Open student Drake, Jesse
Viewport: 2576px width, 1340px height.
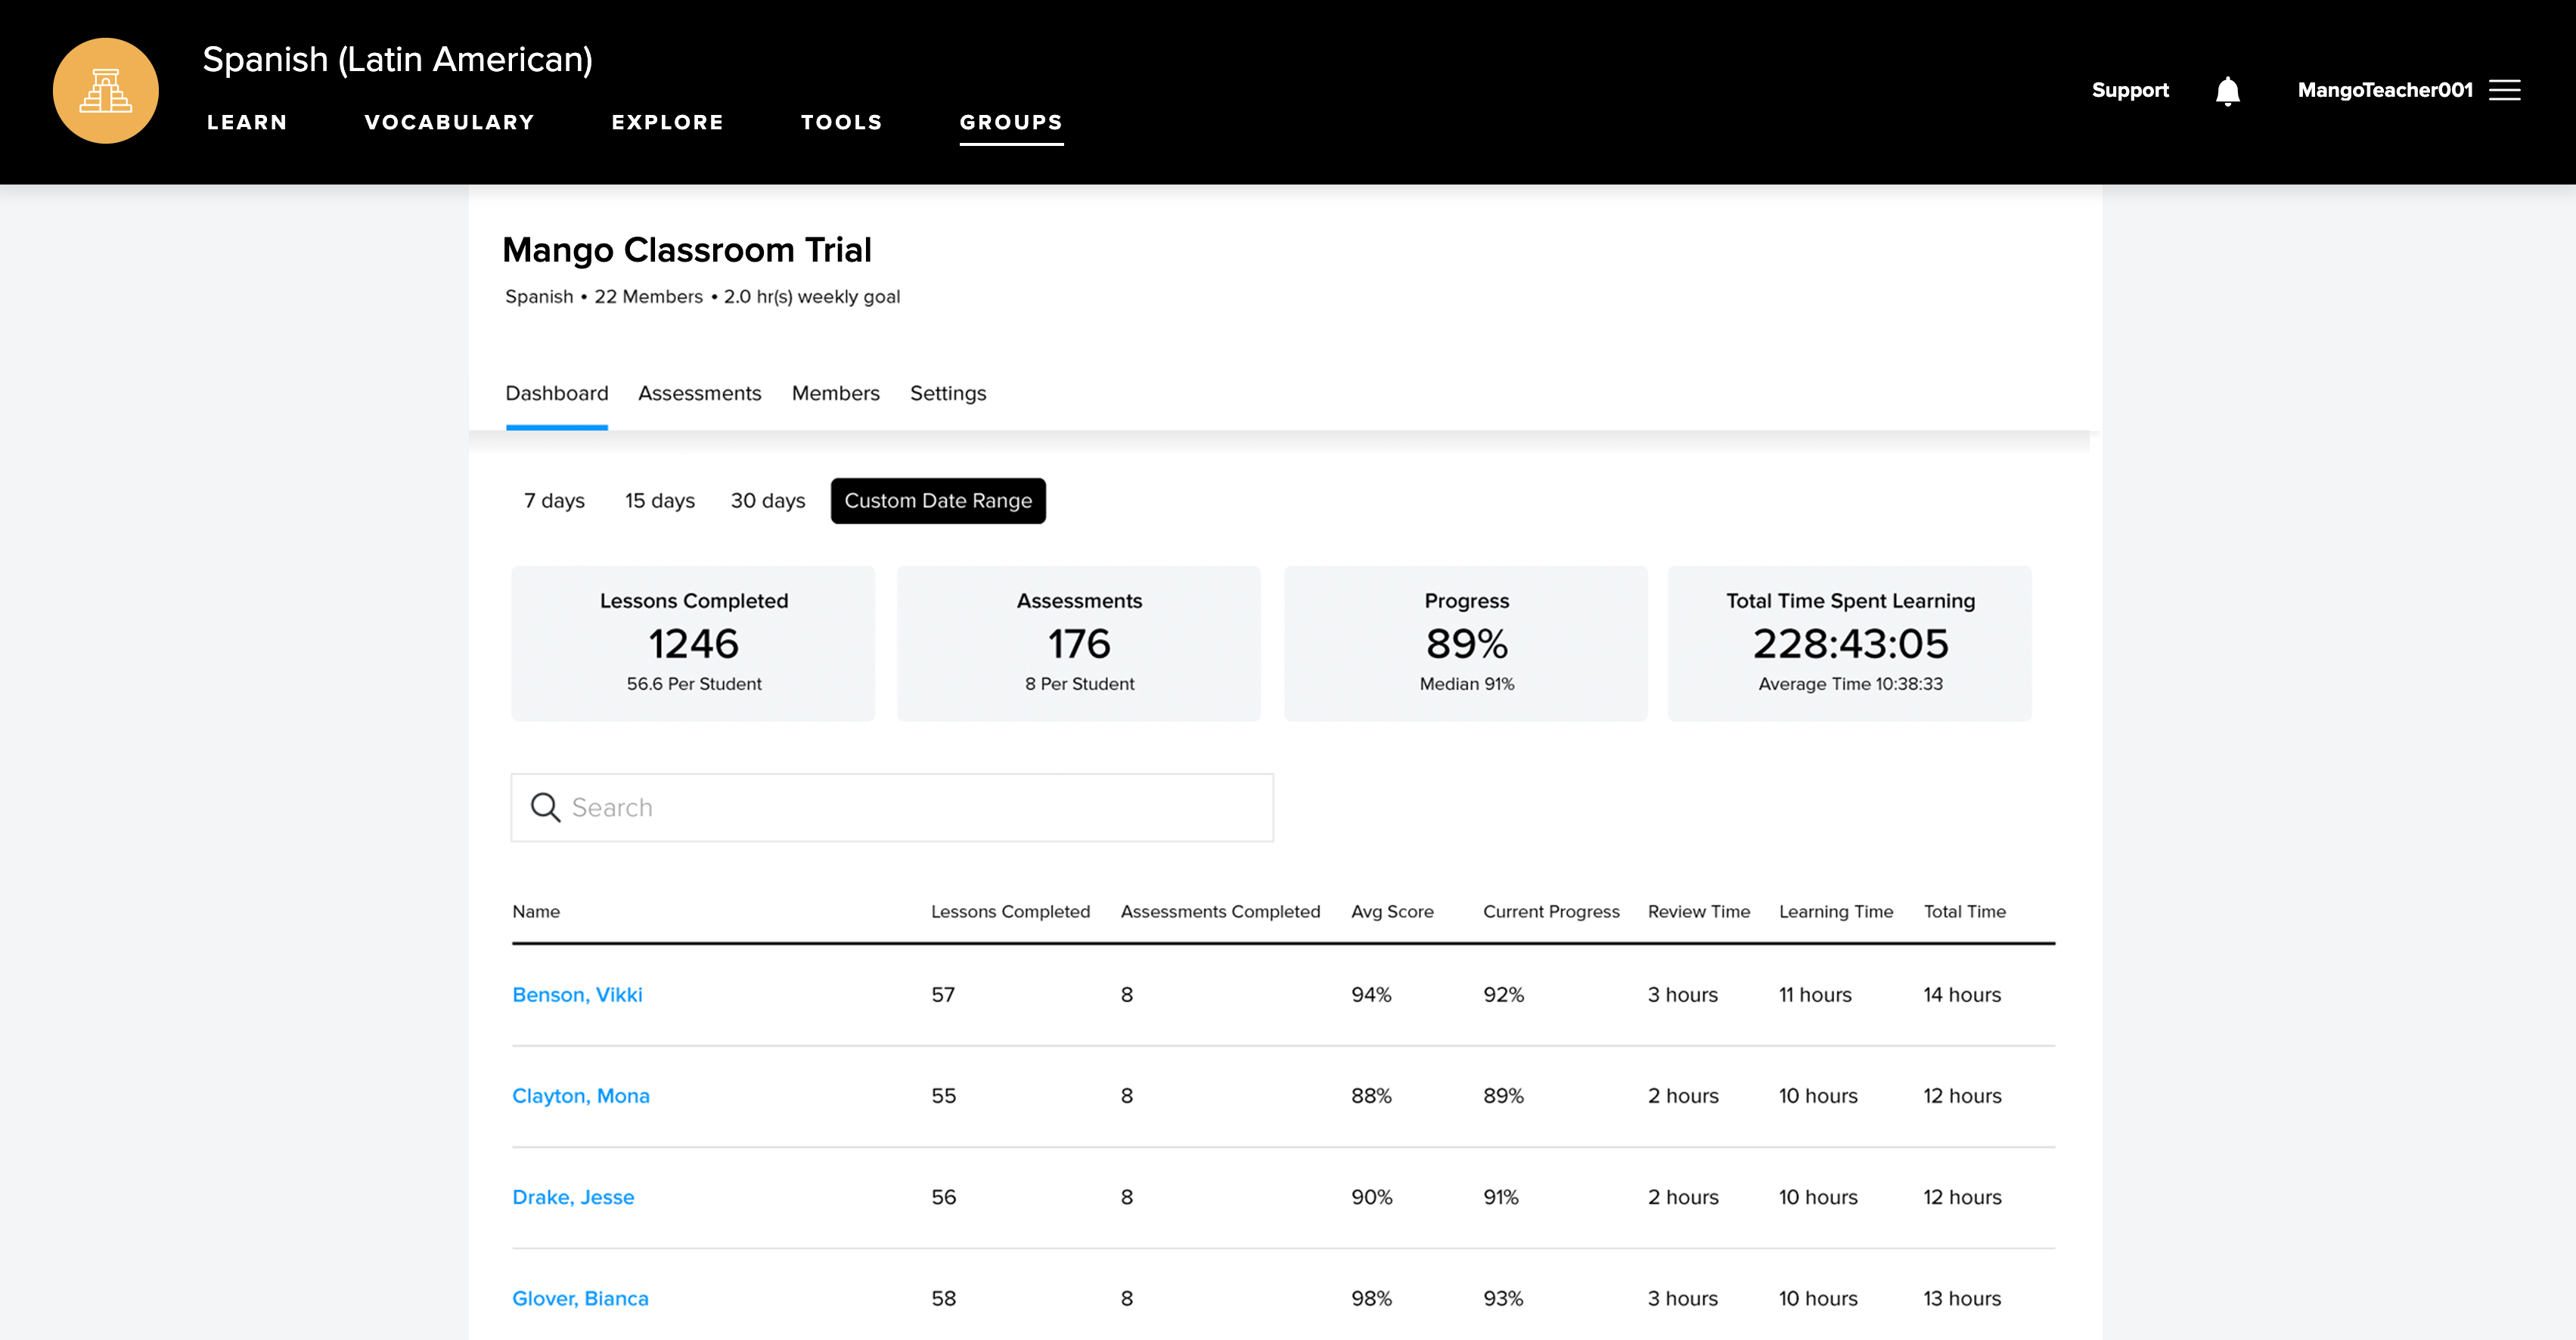tap(572, 1196)
